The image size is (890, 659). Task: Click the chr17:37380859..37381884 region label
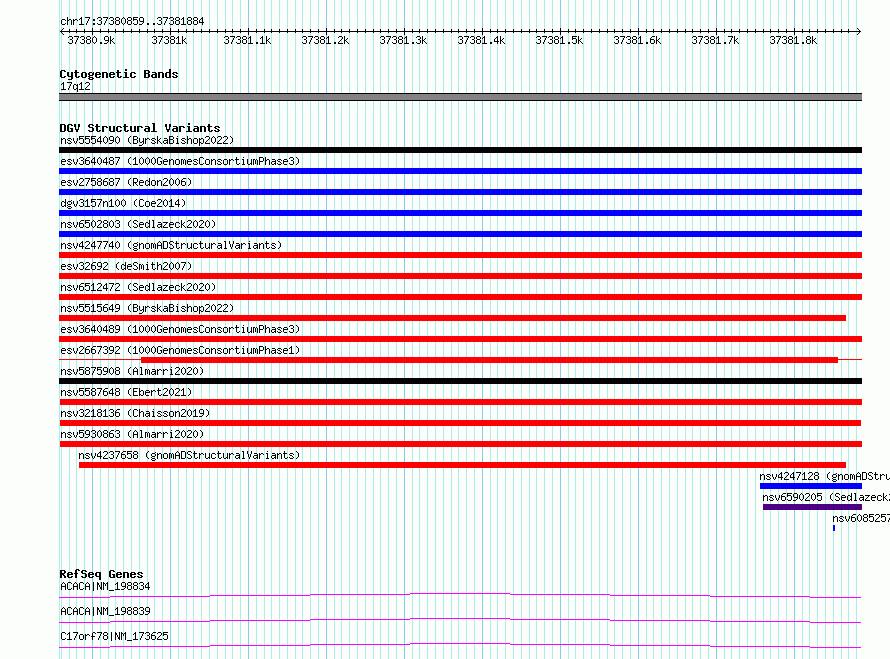click(x=132, y=22)
